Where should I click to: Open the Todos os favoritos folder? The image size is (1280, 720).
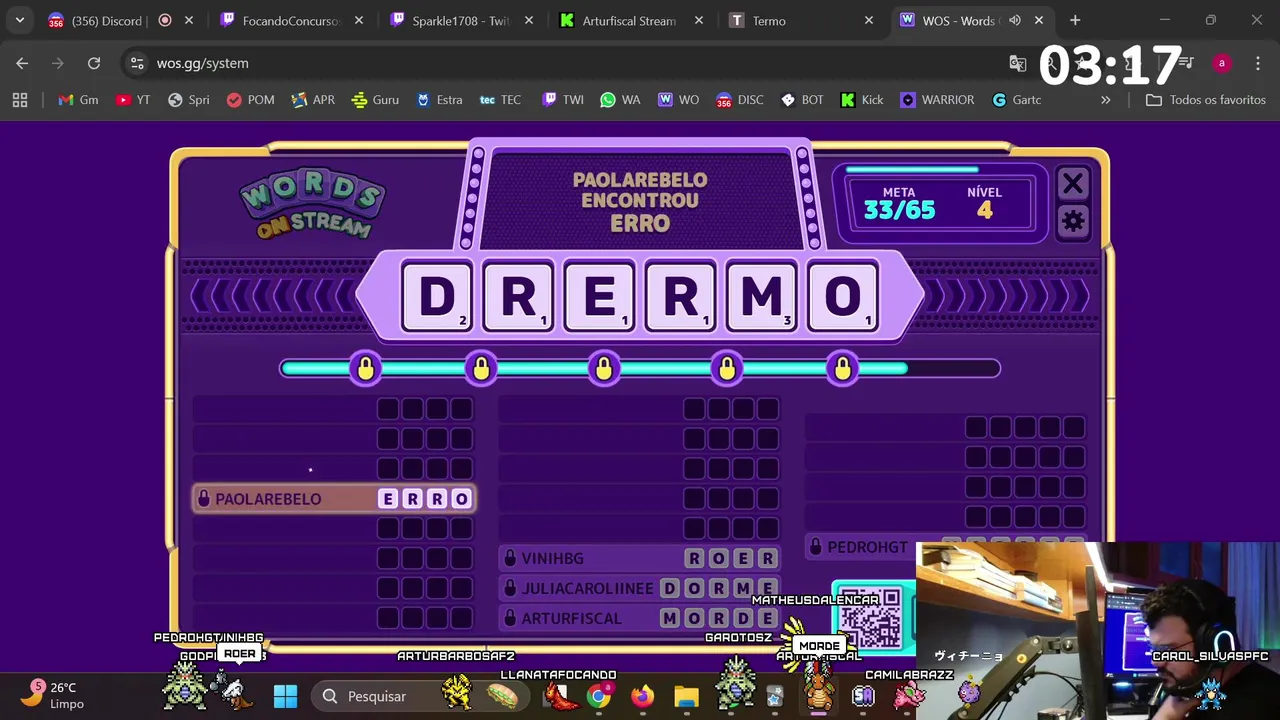[x=1205, y=100]
